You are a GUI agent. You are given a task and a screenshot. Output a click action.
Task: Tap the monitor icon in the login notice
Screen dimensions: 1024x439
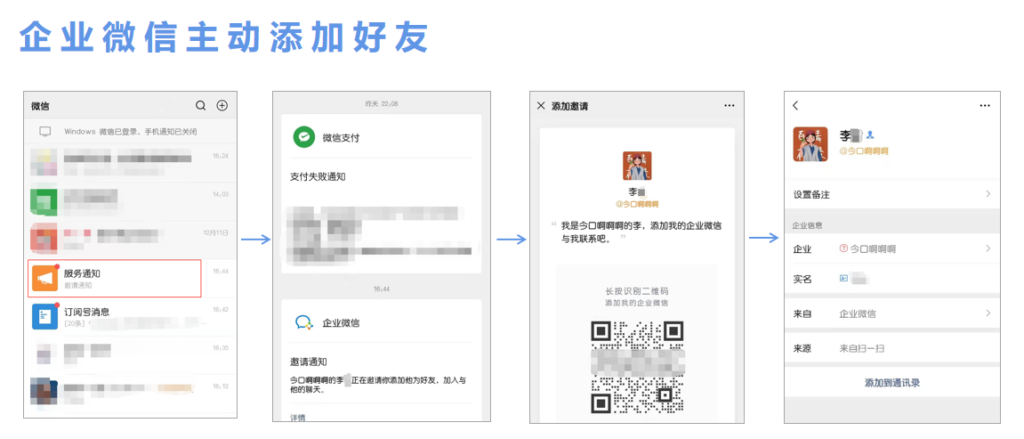[45, 131]
